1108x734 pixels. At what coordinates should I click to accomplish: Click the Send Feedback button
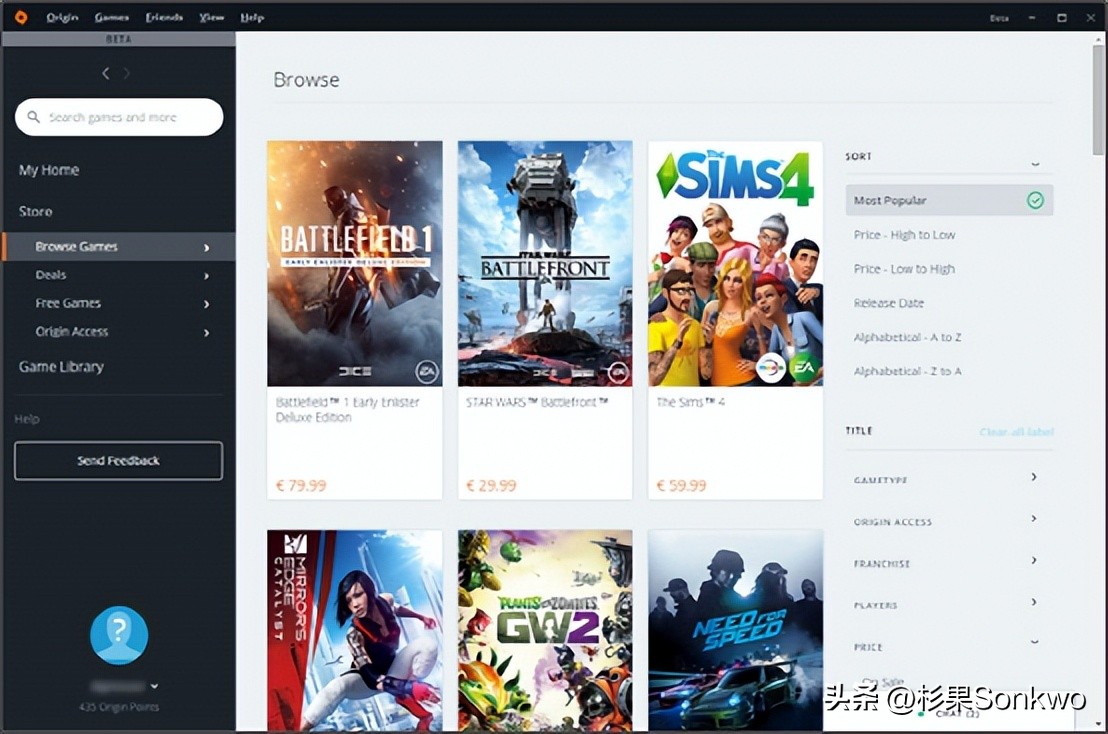[118, 461]
